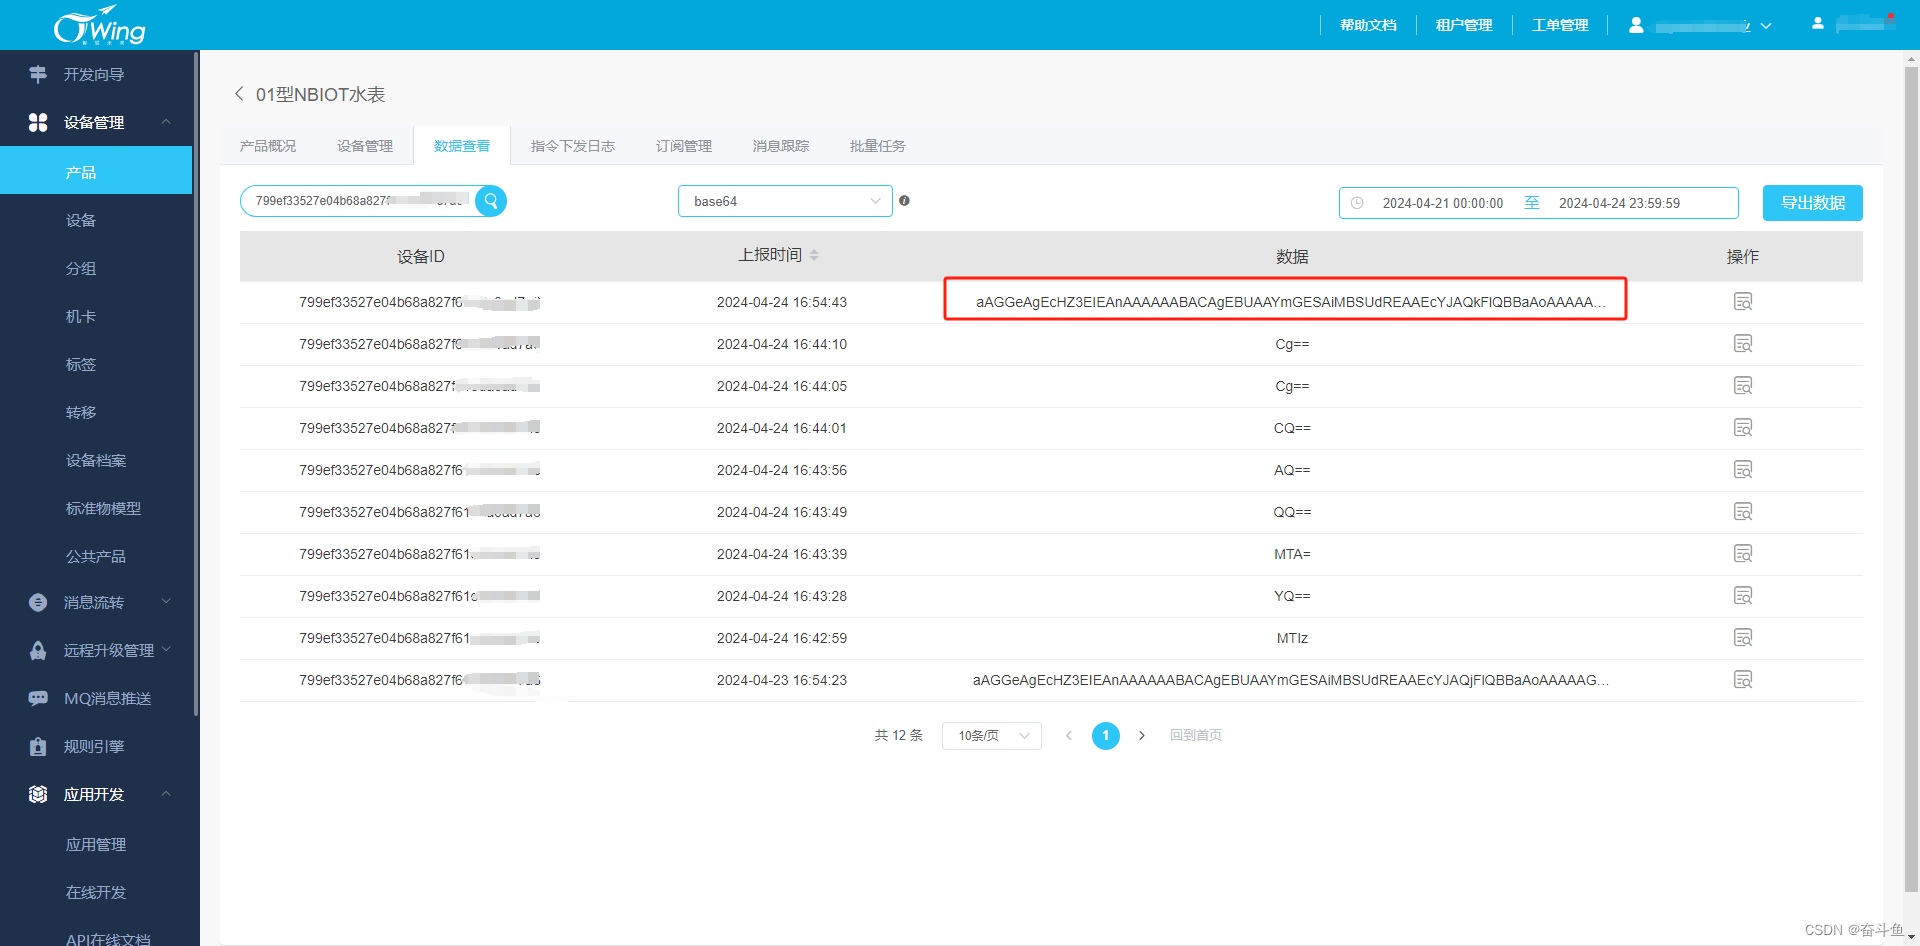The image size is (1920, 946).
Task: Click the blue search magnifier button
Action: pos(491,201)
